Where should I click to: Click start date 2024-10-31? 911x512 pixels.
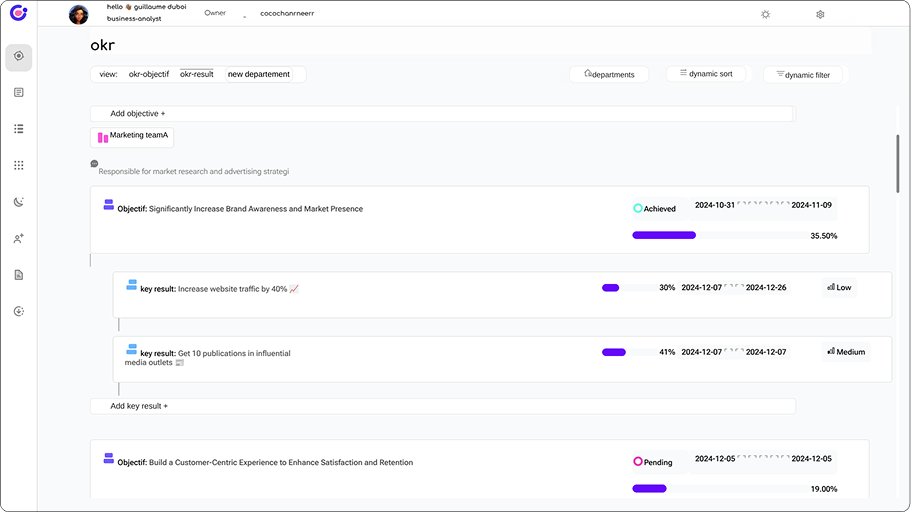(715, 205)
